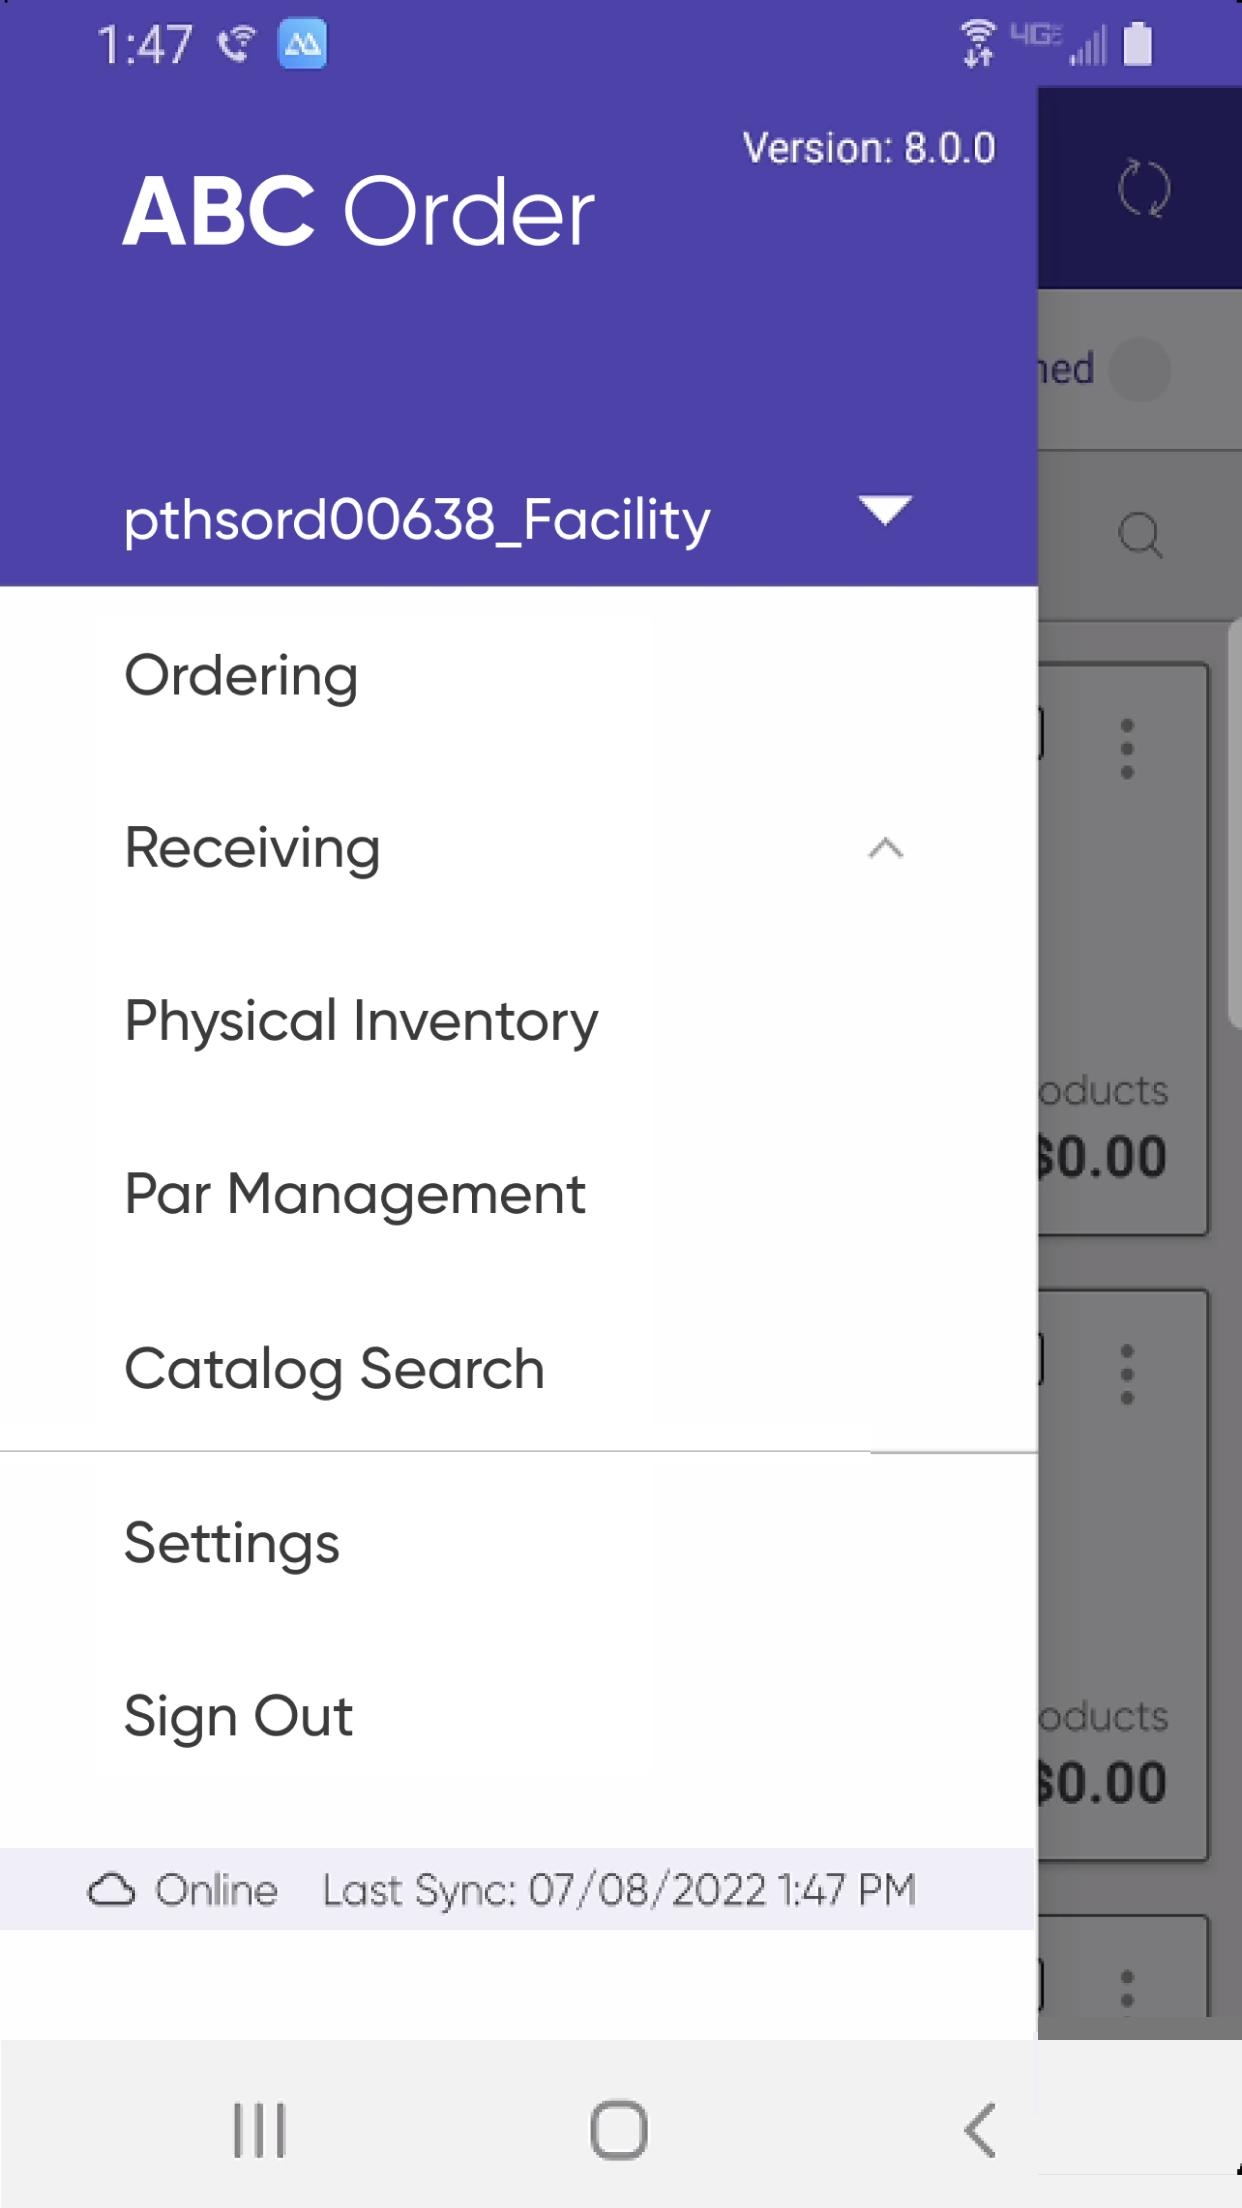Open Android recent apps button
The width and height of the screenshot is (1242, 2208).
(x=259, y=2130)
